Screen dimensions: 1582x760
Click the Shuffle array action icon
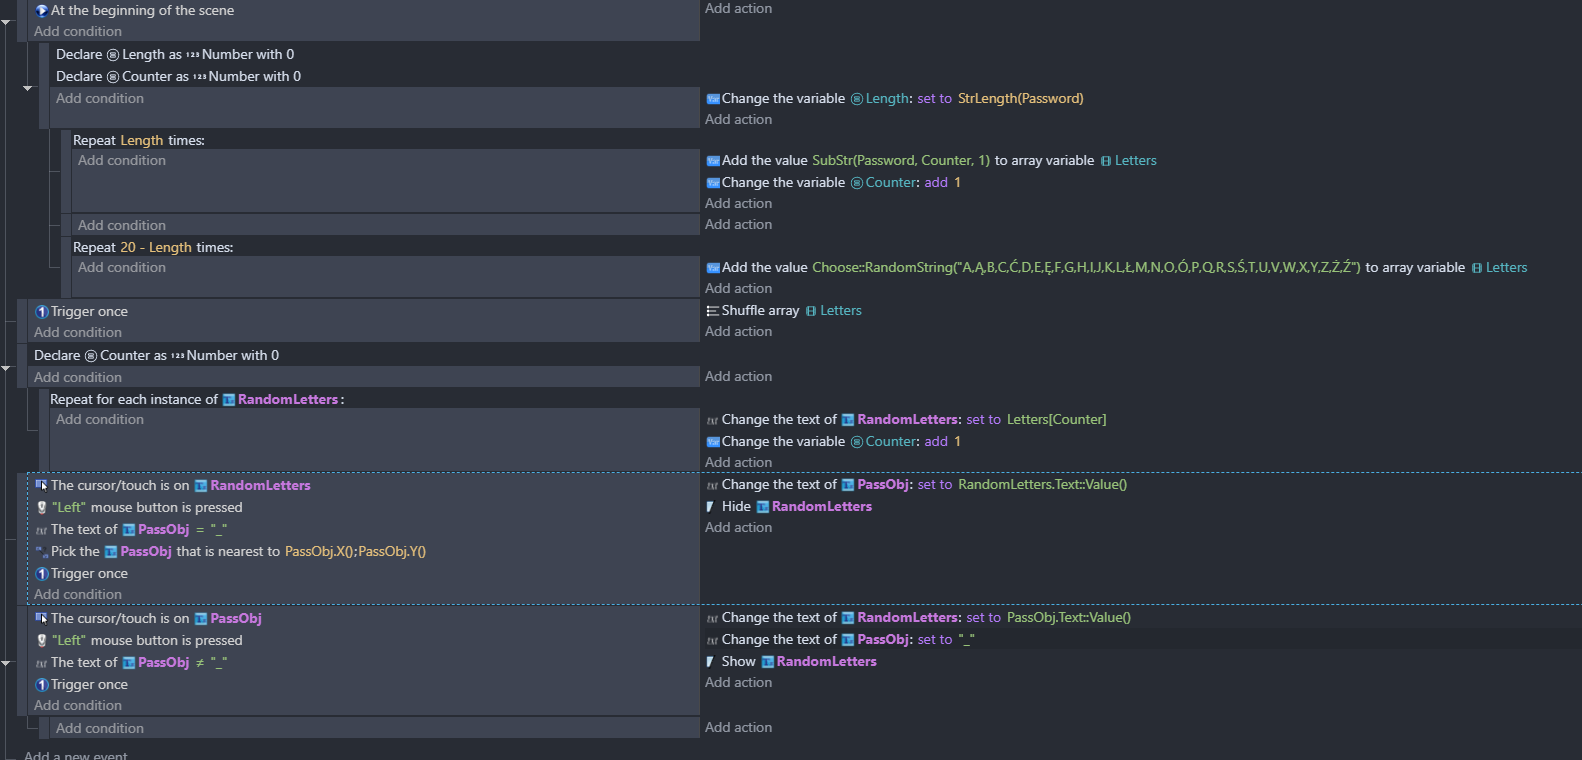(x=712, y=311)
